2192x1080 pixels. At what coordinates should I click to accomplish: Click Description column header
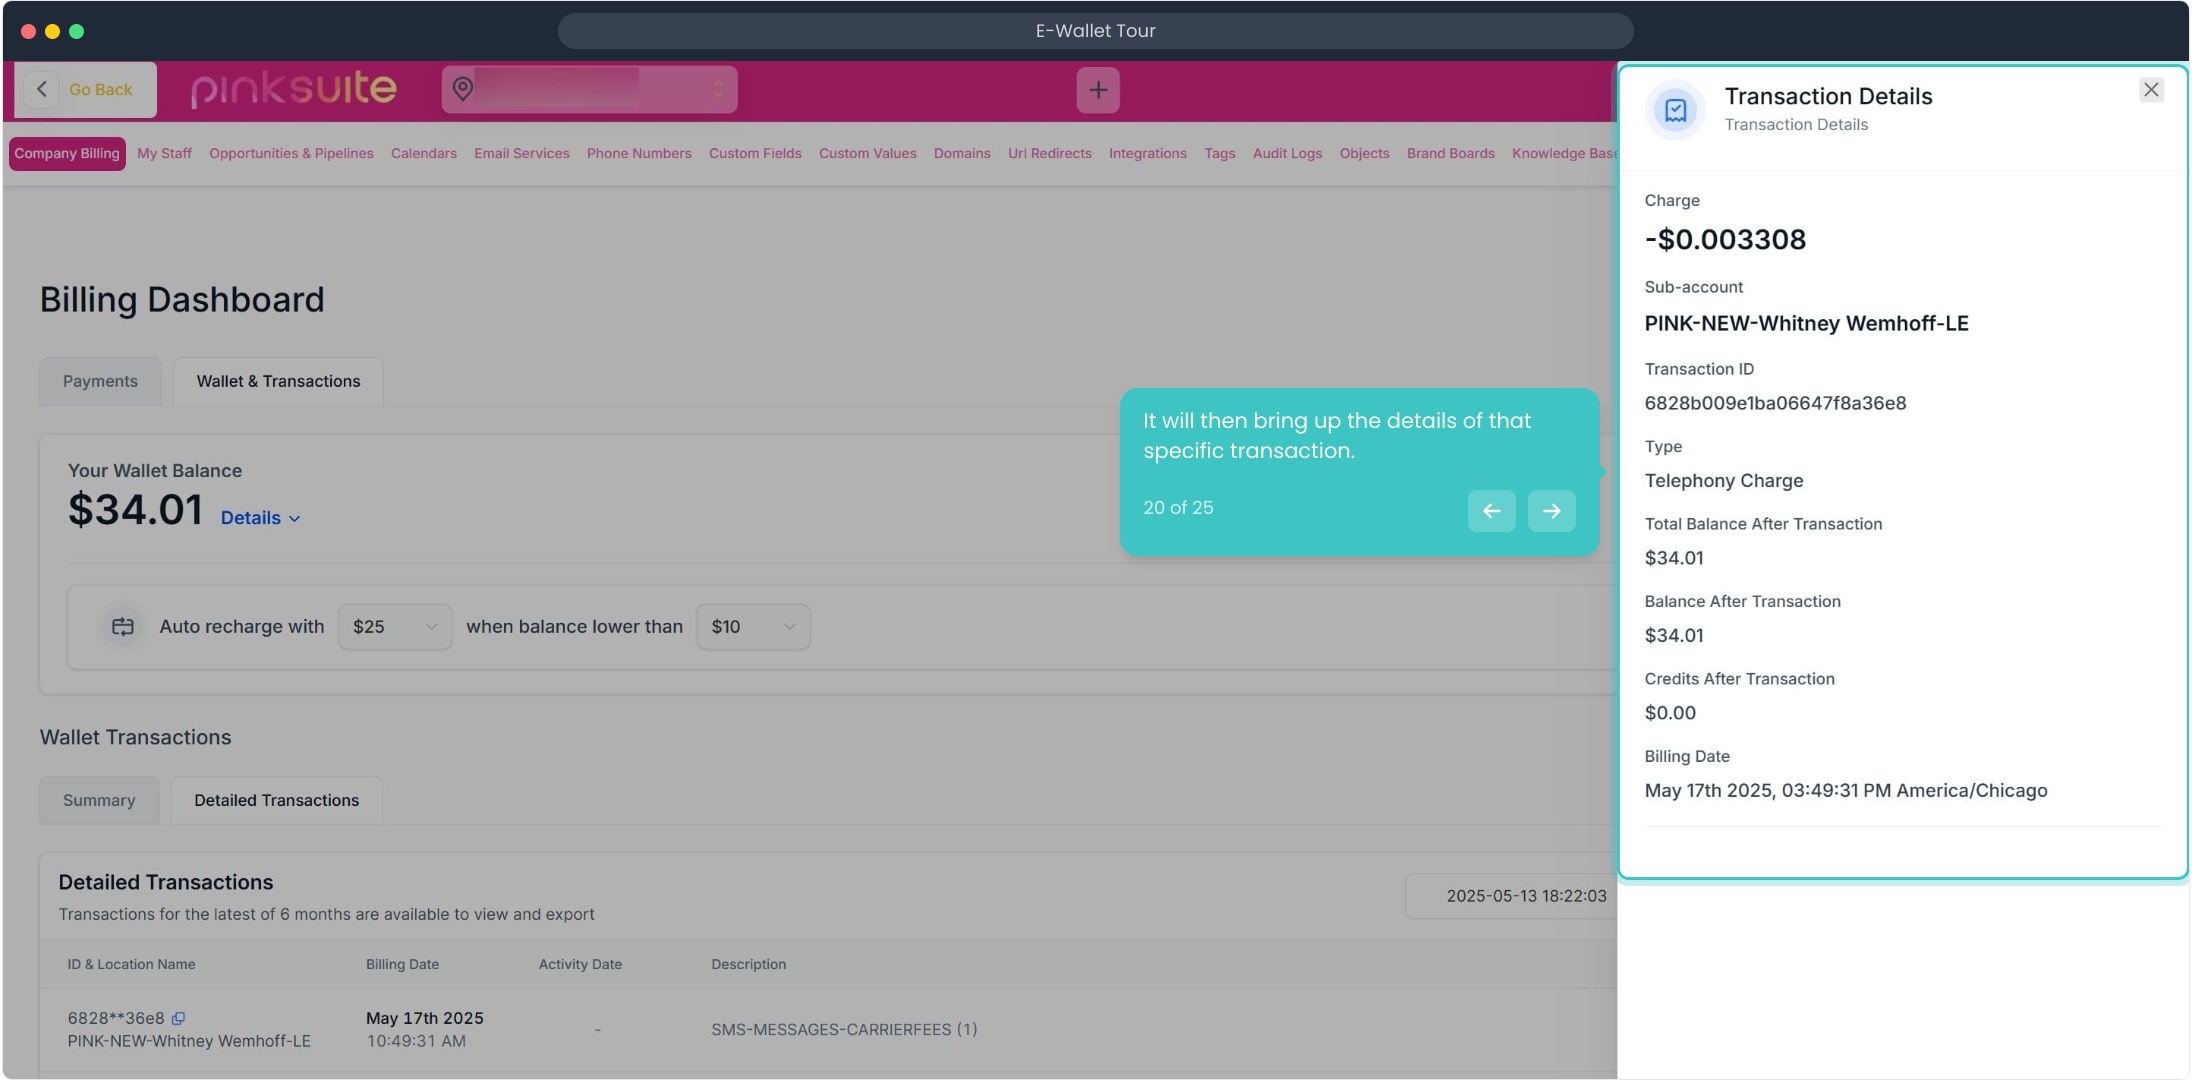tap(748, 965)
